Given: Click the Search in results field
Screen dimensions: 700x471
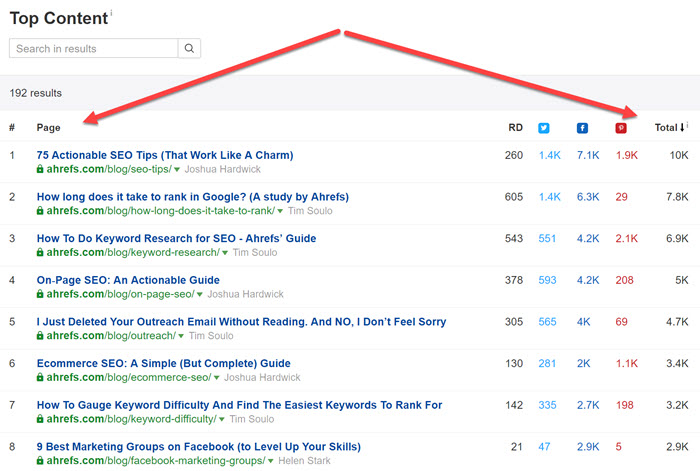Looking at the screenshot, I should tap(93, 48).
